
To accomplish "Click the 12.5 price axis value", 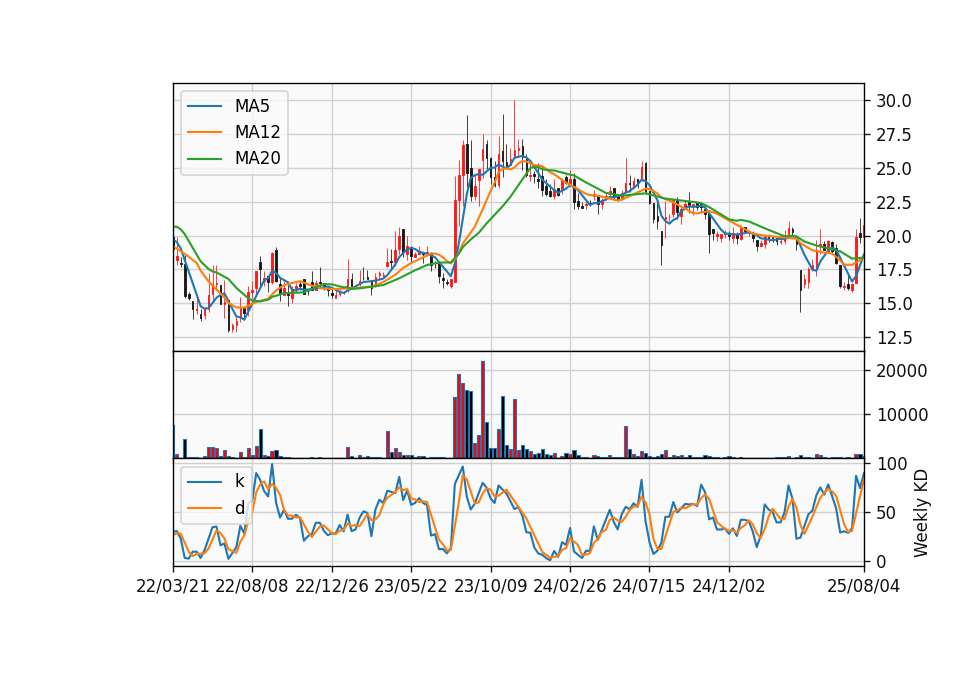I will [x=893, y=338].
